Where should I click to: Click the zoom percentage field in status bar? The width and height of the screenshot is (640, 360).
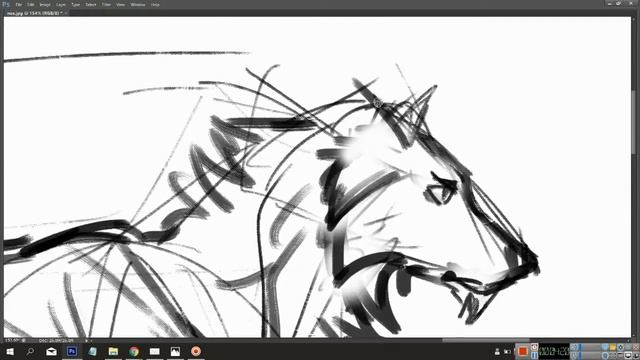(12, 340)
